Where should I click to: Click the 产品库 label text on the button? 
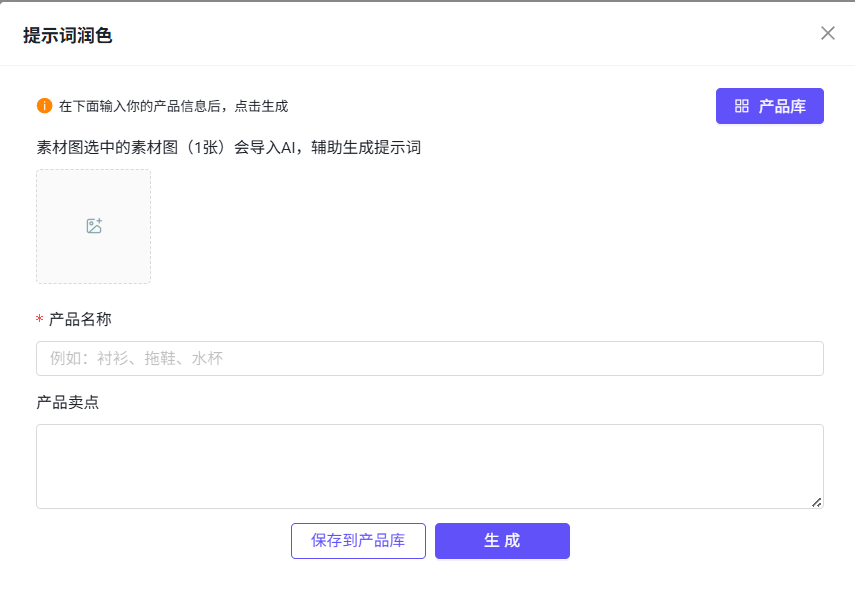click(782, 106)
